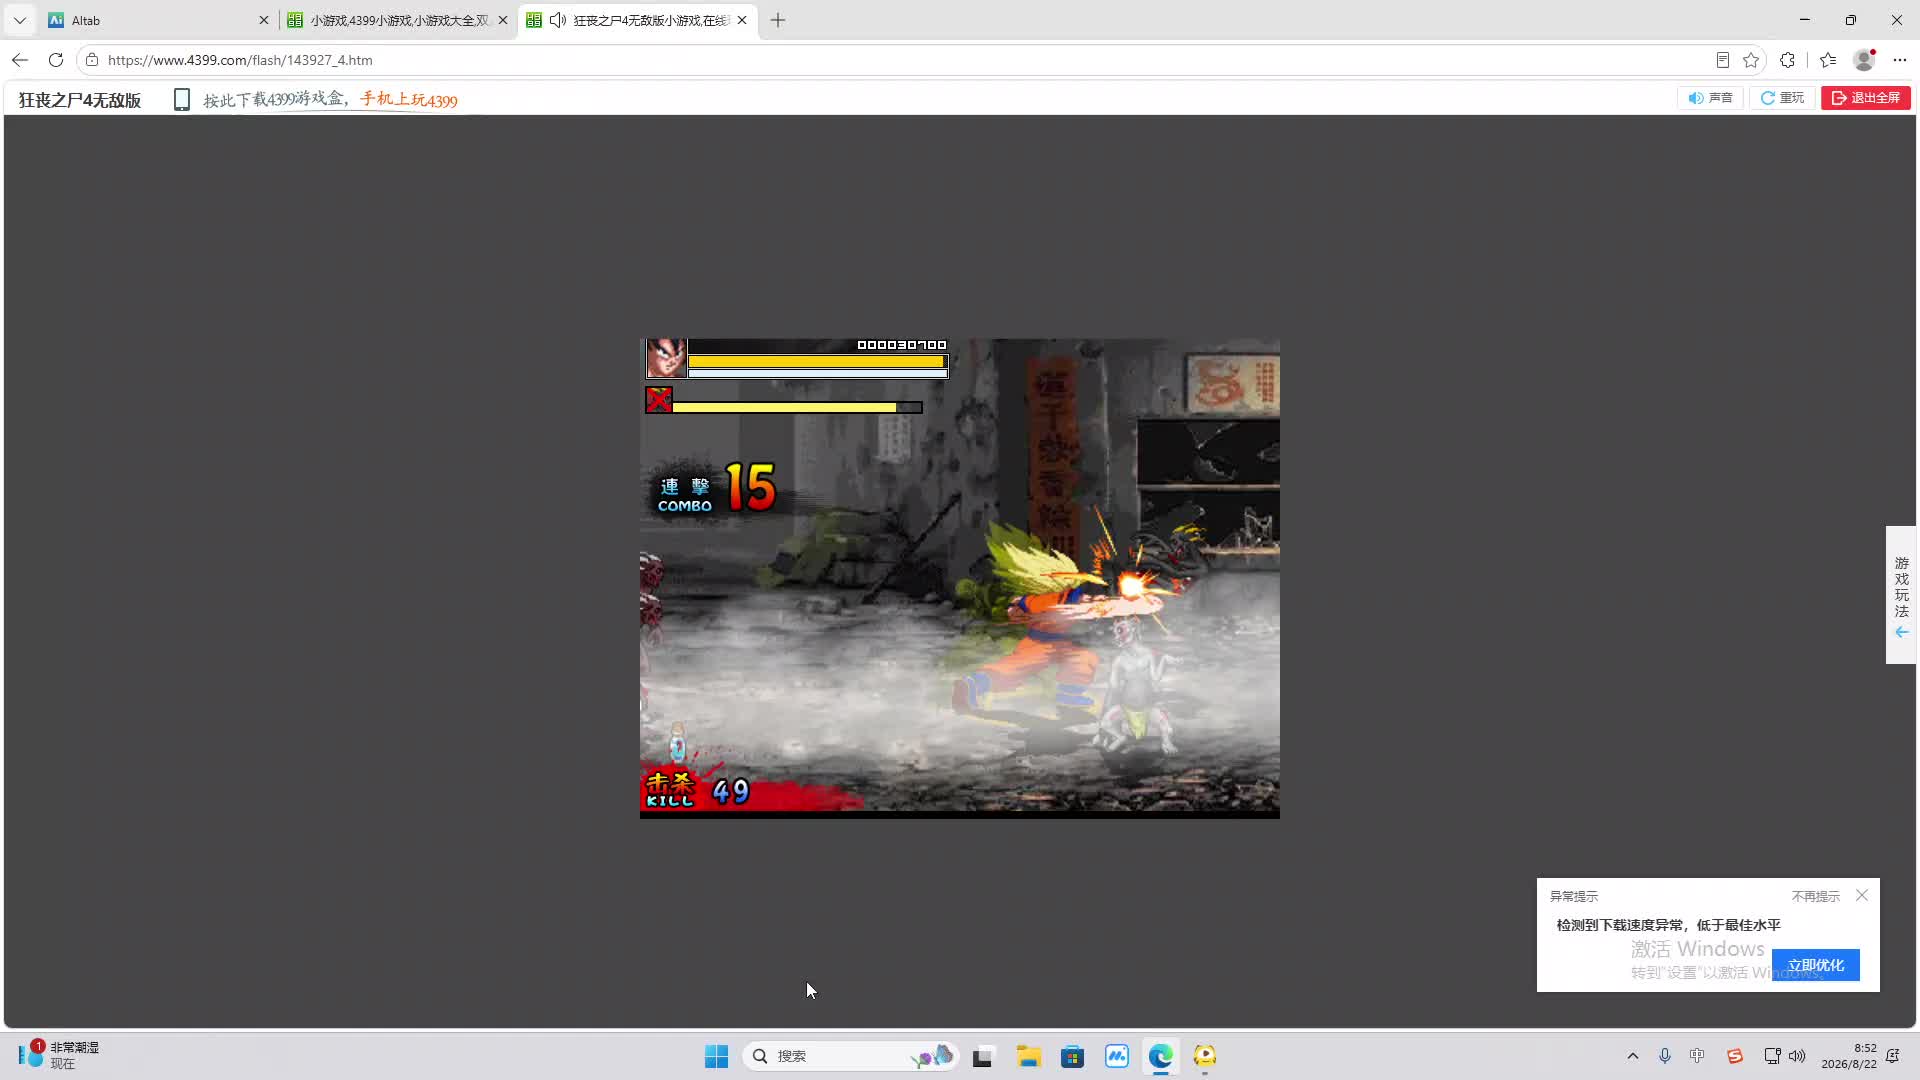Open immersive reader view icon
This screenshot has width=1920, height=1080.
[x=1722, y=60]
